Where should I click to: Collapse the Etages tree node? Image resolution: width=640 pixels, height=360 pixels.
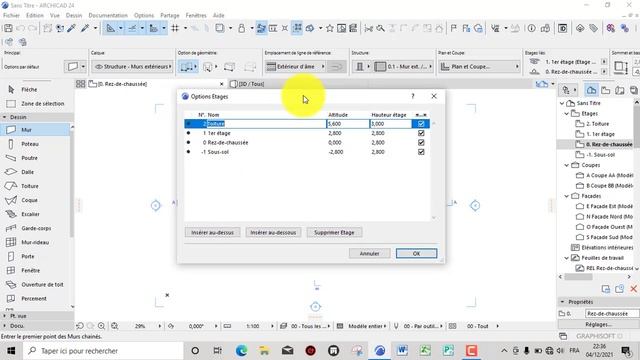click(x=567, y=113)
